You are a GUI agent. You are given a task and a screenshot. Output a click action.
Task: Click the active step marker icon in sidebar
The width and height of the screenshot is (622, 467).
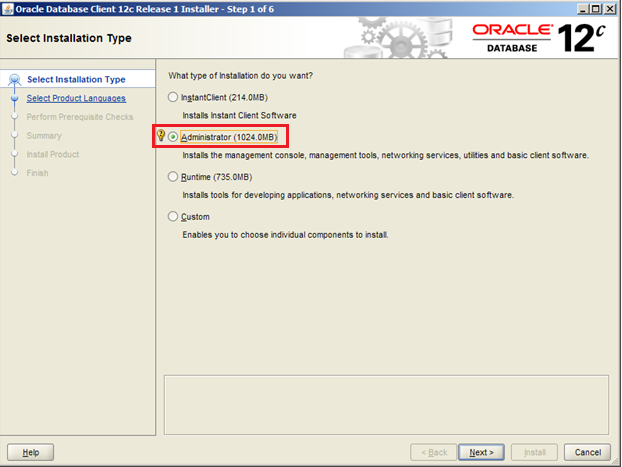[15, 79]
